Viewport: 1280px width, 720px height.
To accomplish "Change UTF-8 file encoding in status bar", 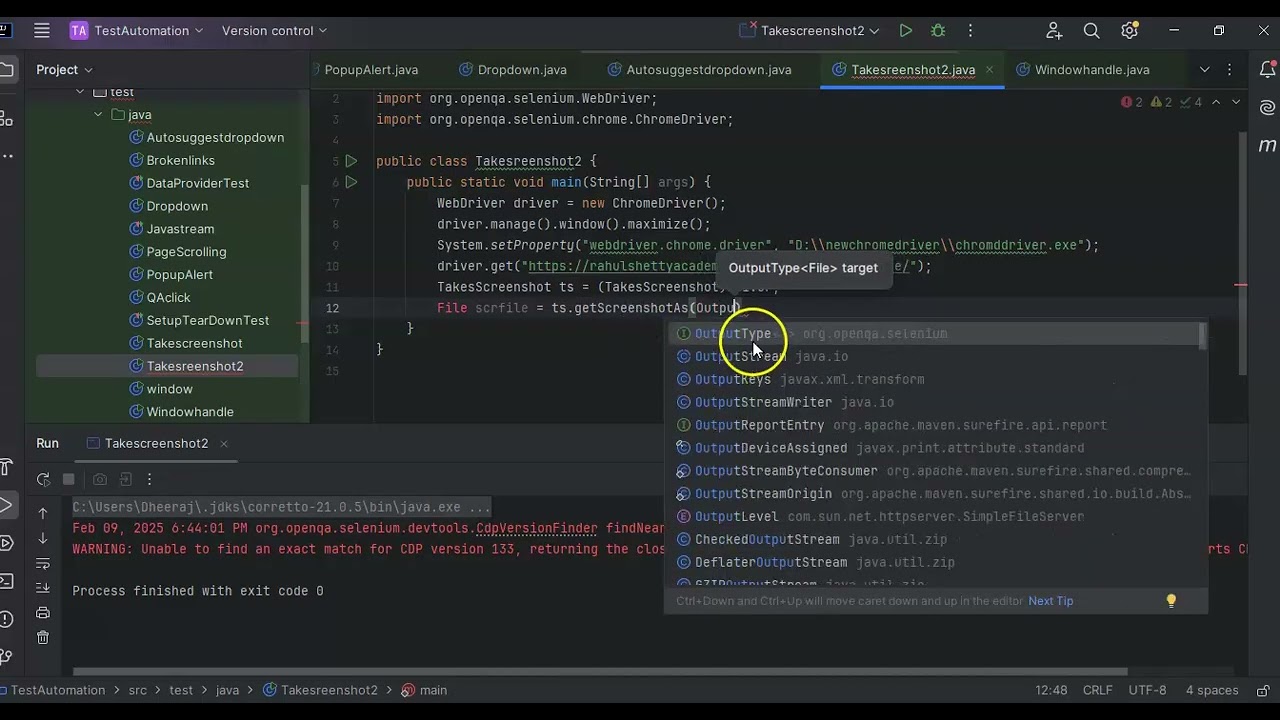I will tap(1147, 691).
